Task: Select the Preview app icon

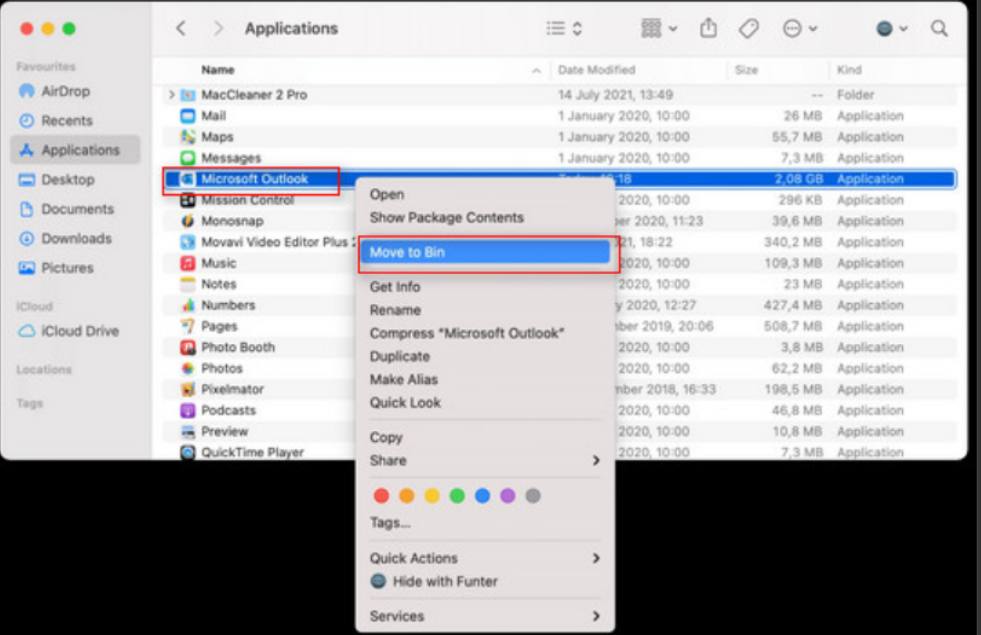Action: pyautogui.click(x=188, y=432)
